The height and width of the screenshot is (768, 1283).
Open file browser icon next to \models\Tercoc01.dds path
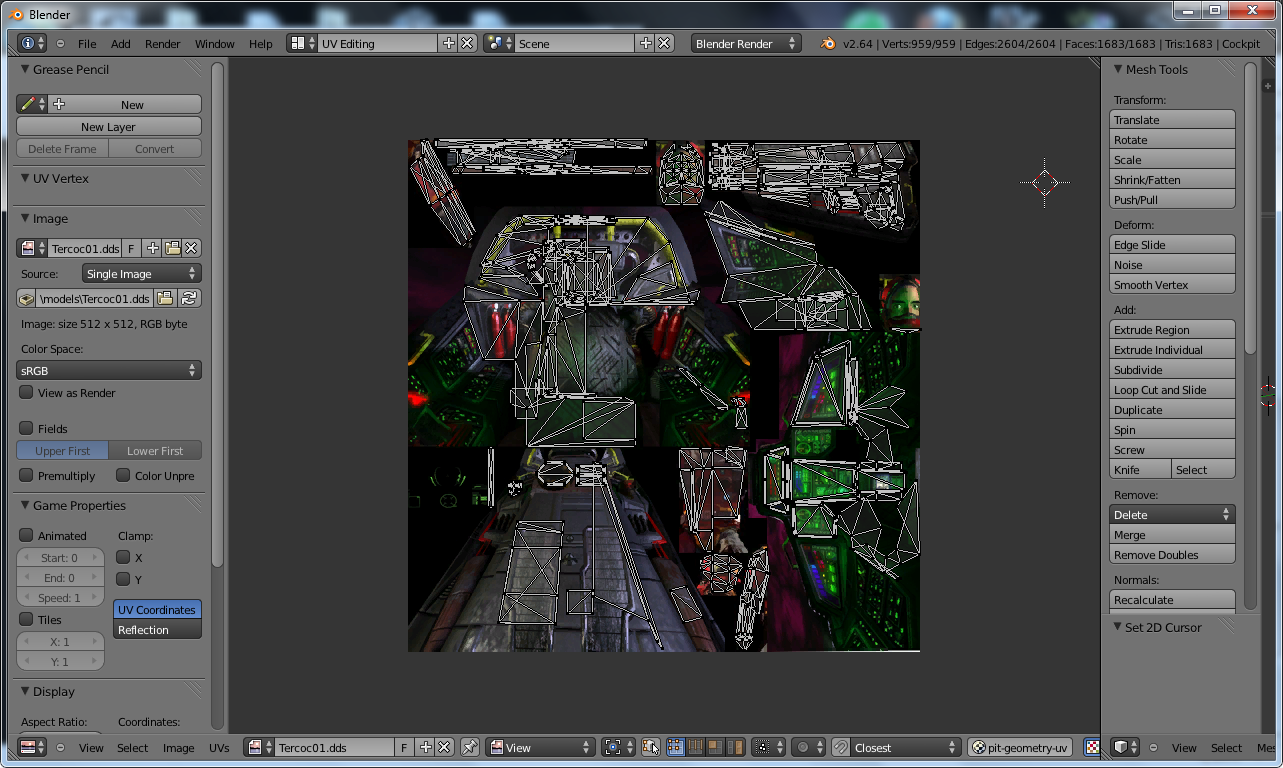click(165, 298)
